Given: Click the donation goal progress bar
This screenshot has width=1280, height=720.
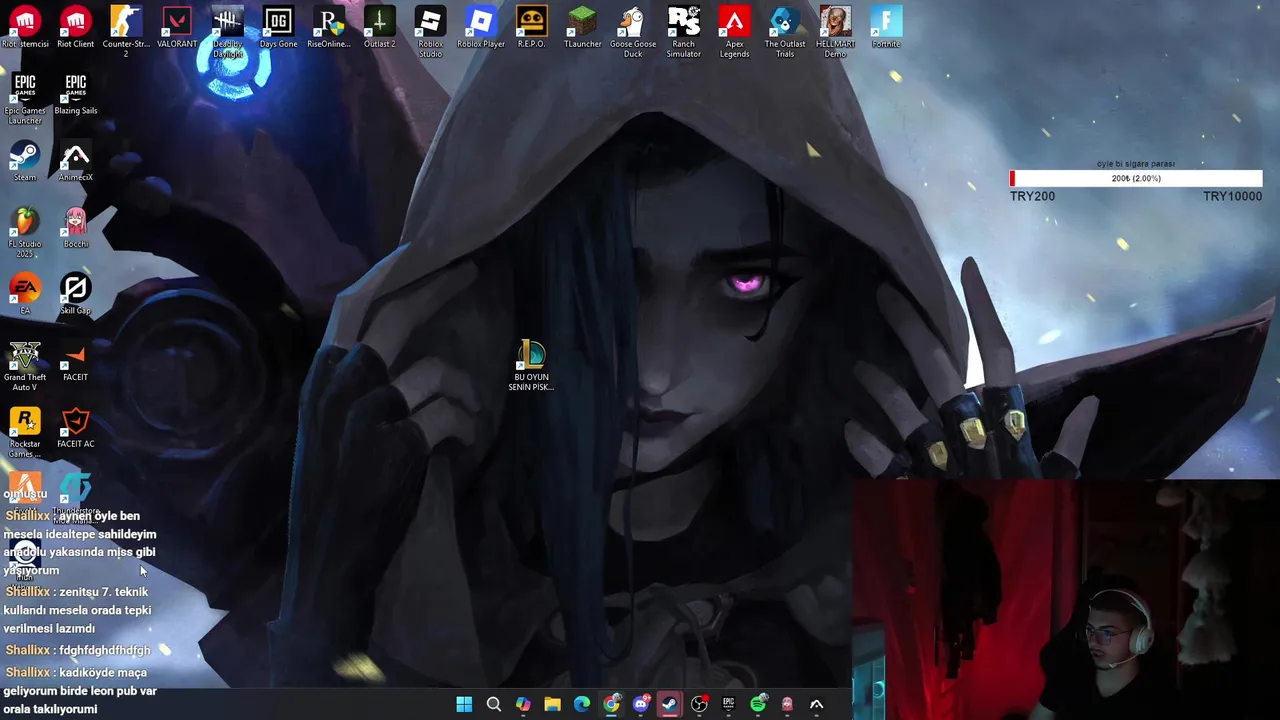Looking at the screenshot, I should [1136, 178].
